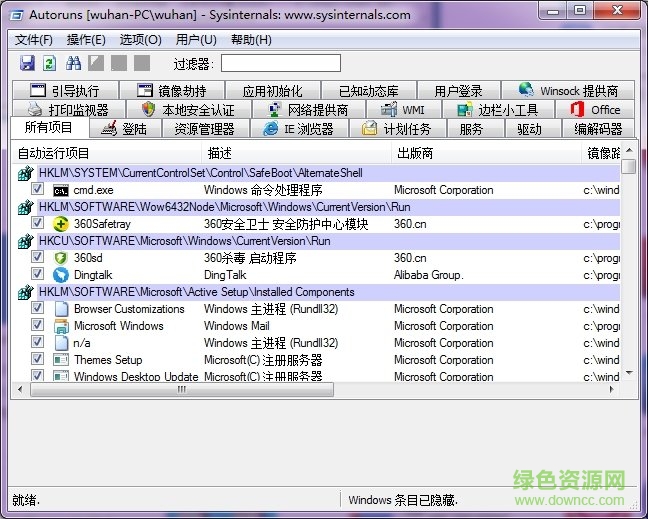
Task: Open the 选项(O) menu
Action: click(x=141, y=40)
